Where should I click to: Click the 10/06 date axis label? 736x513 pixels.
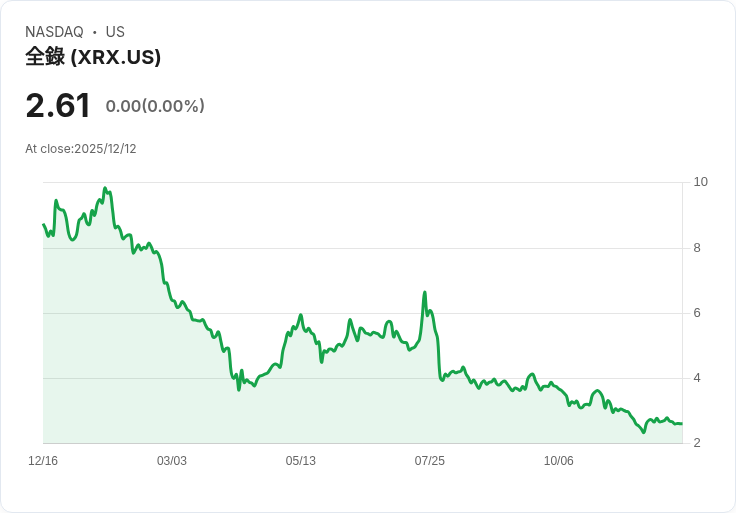558,460
